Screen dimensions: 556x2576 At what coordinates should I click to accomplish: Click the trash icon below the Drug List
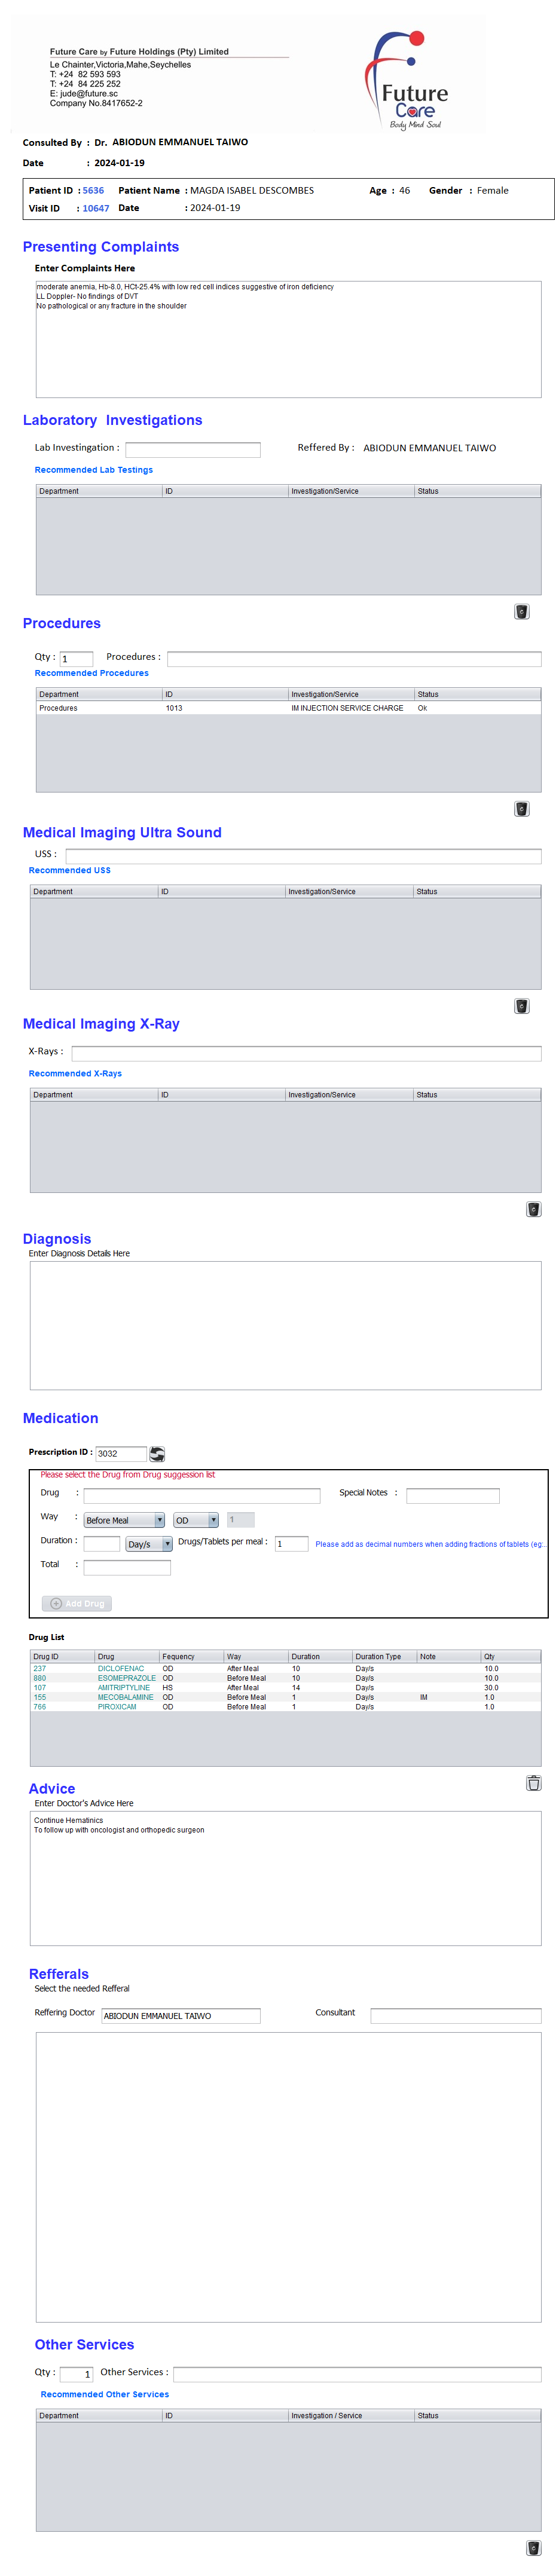click(x=533, y=1782)
